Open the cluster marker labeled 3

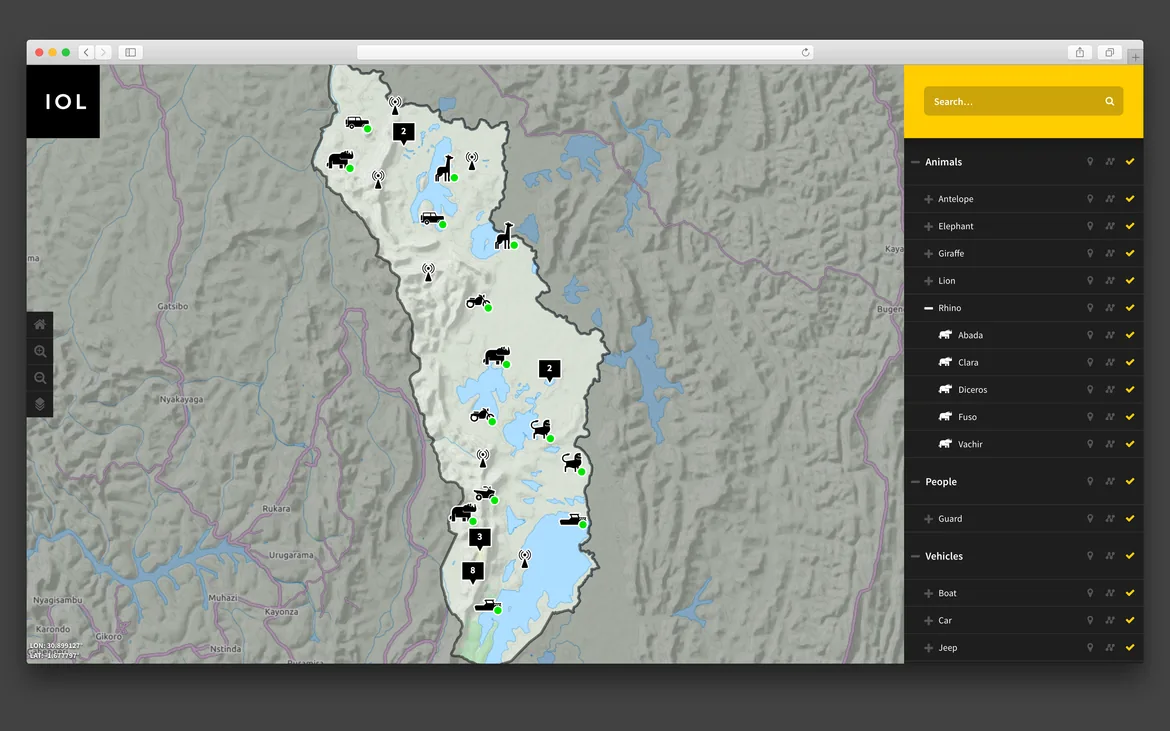[480, 538]
